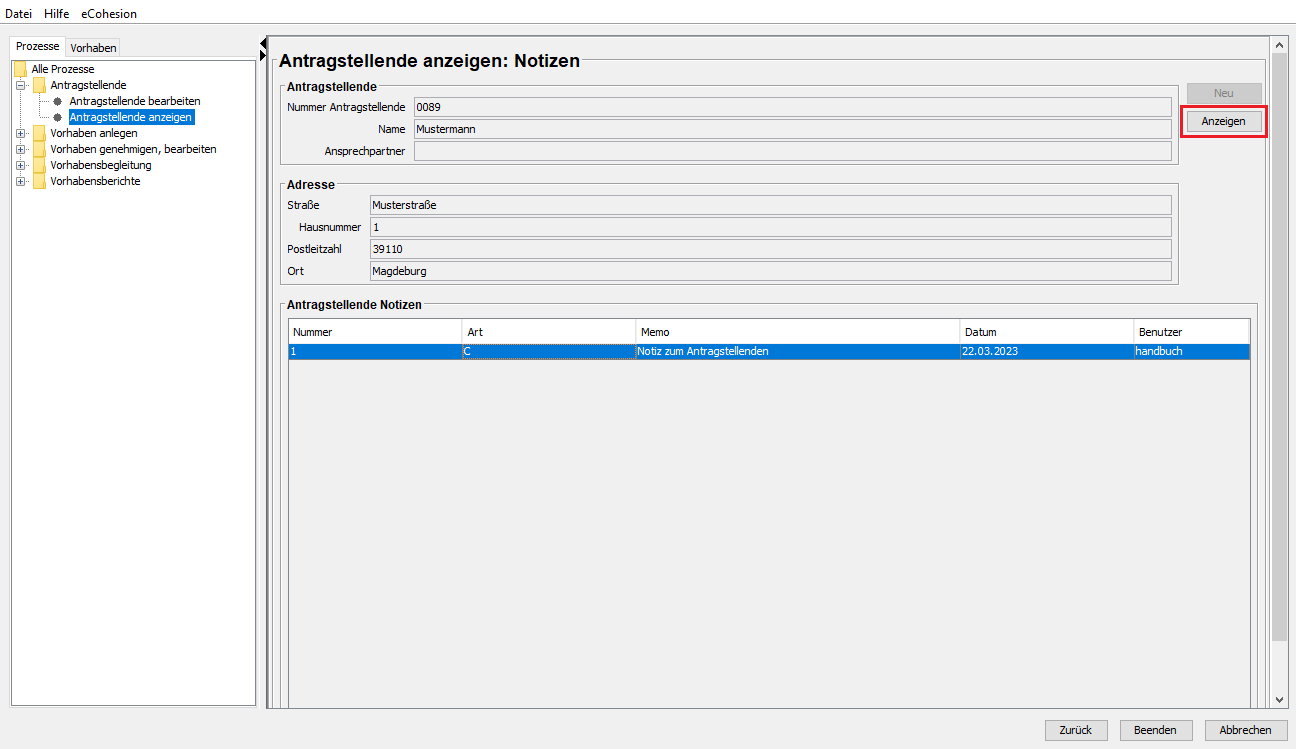Click the Straße field with Musterstraße
This screenshot has height=749, width=1296.
(770, 205)
